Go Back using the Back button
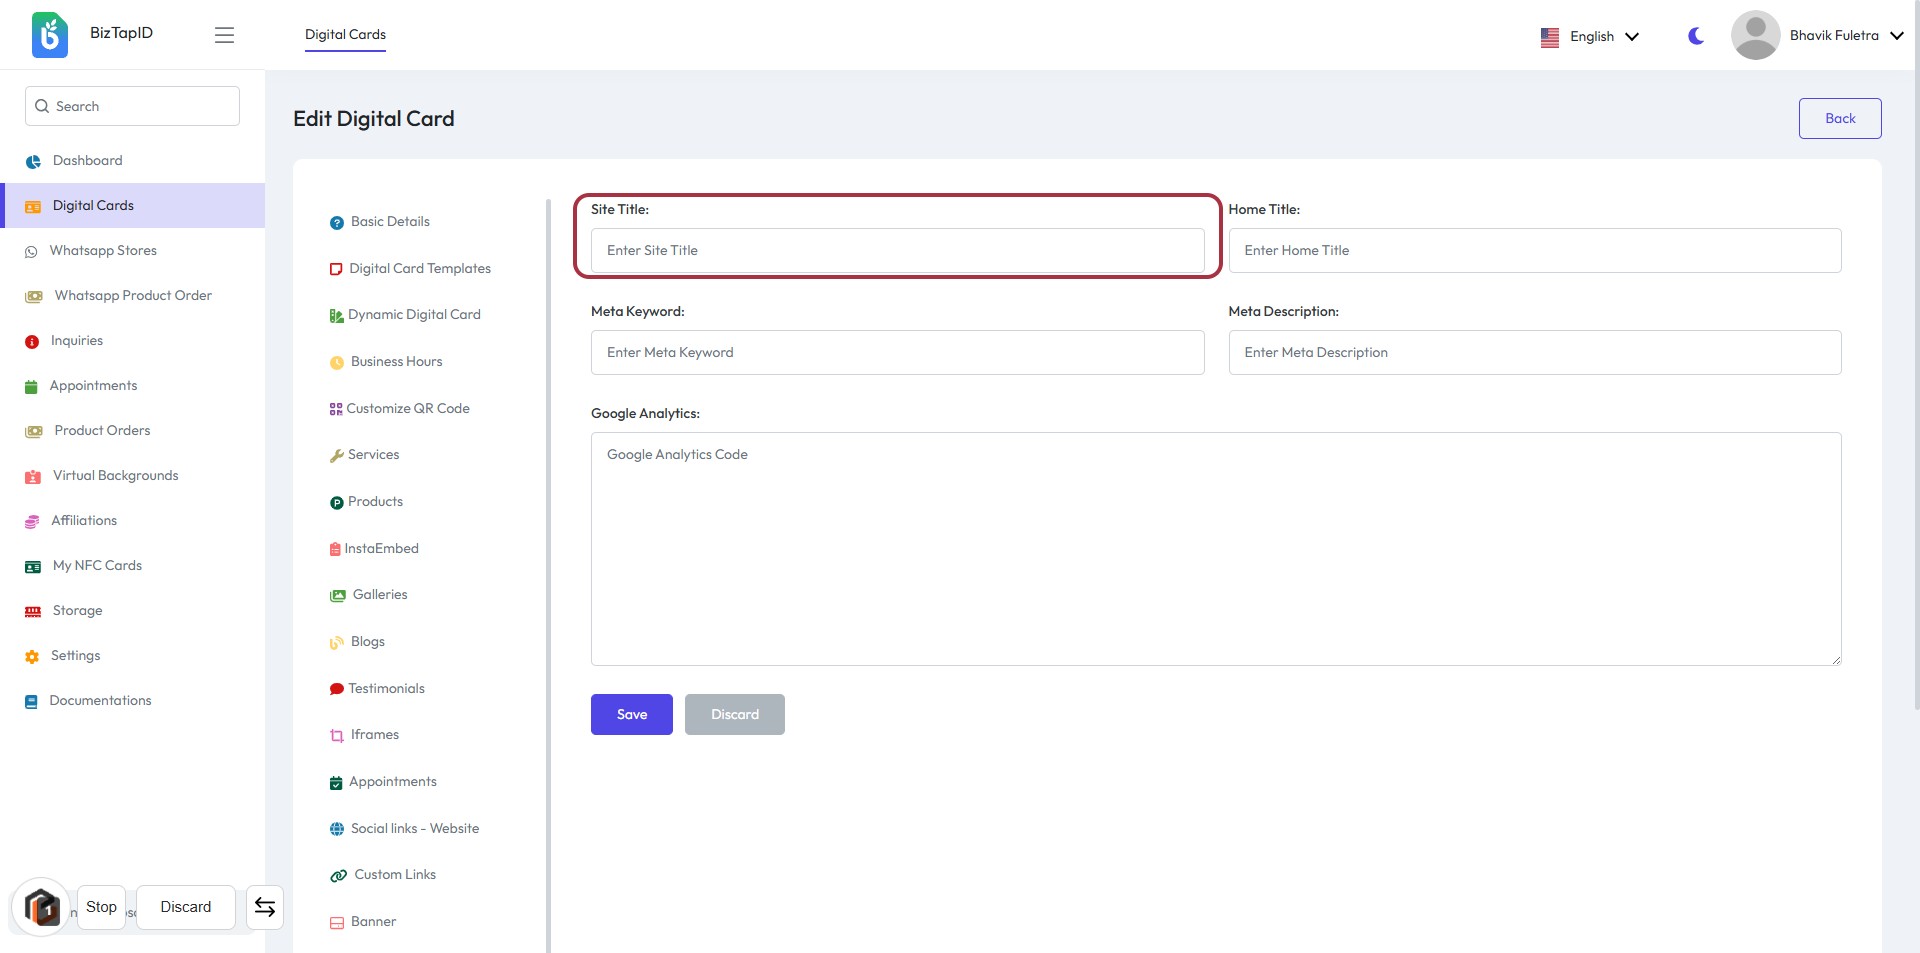This screenshot has width=1920, height=953. 1839,118
